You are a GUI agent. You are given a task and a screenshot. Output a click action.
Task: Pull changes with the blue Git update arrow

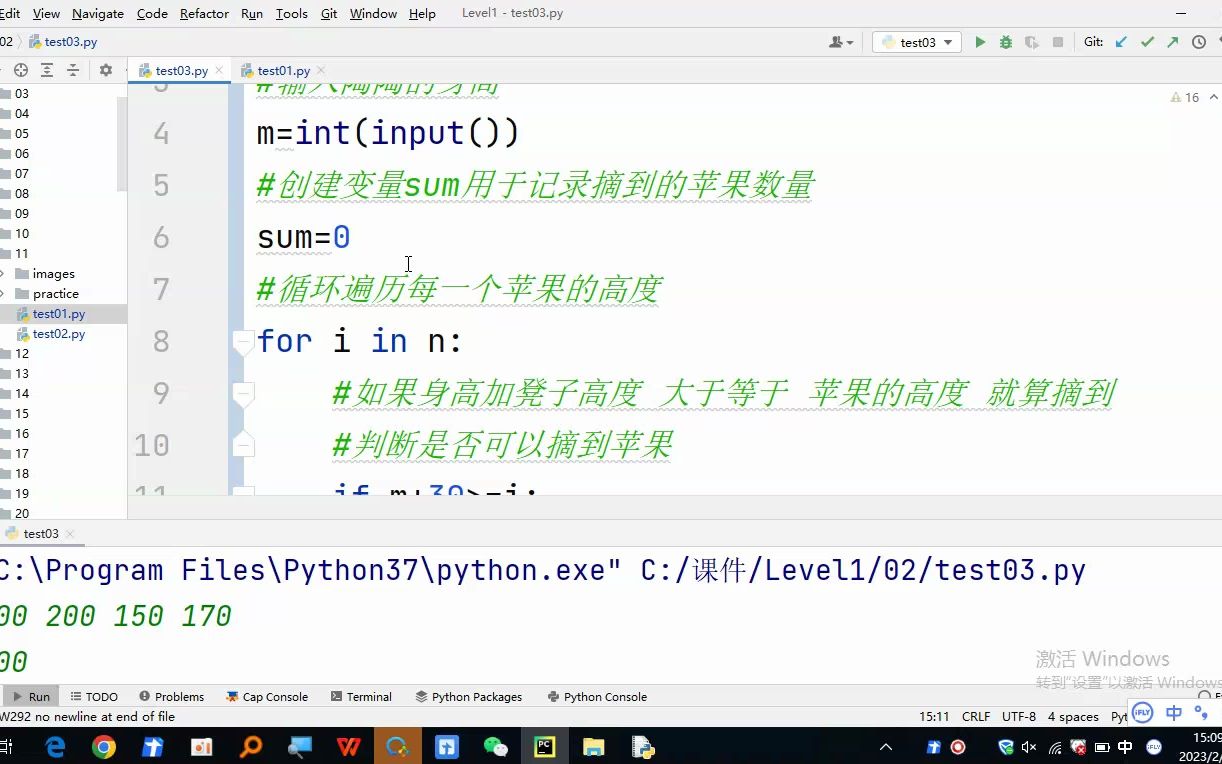1118,42
